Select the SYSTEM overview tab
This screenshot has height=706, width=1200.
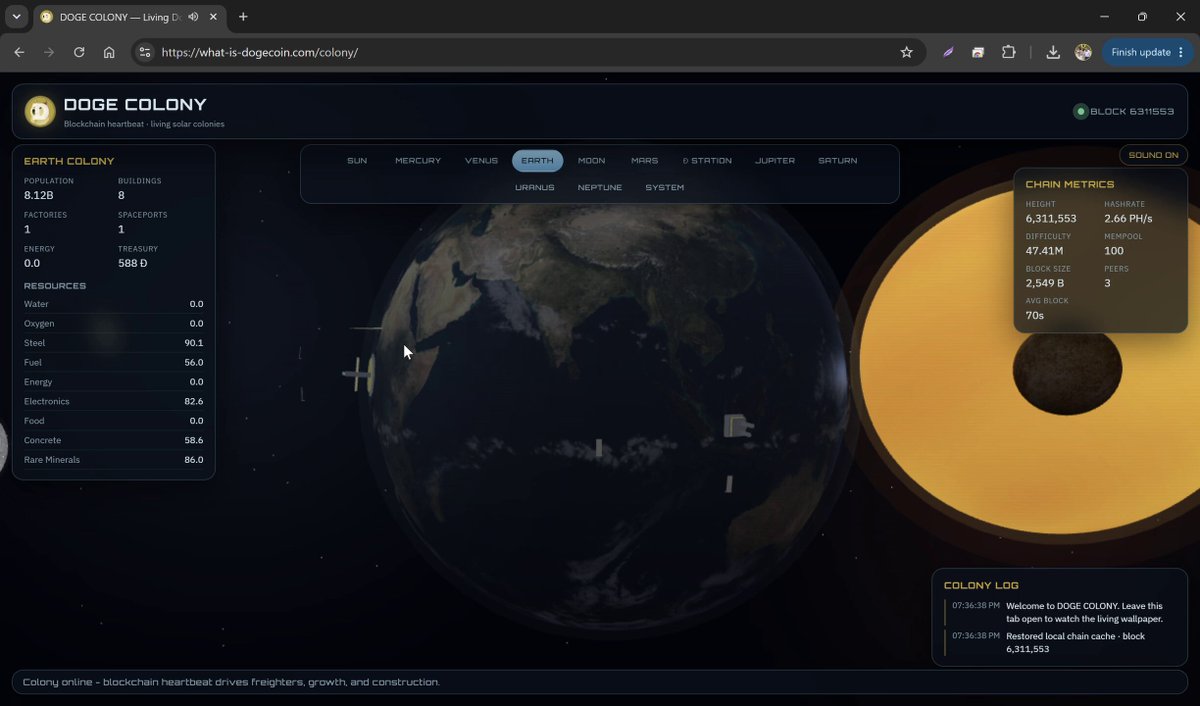[x=665, y=188]
